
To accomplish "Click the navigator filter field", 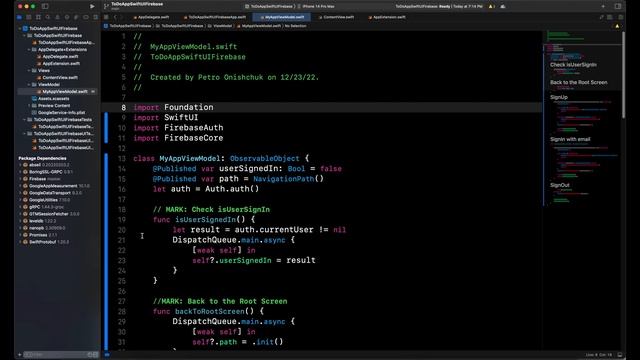I will pyautogui.click(x=60, y=355).
